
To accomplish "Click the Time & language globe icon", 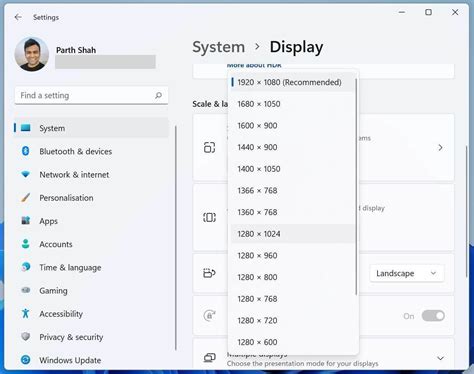I will (x=26, y=267).
